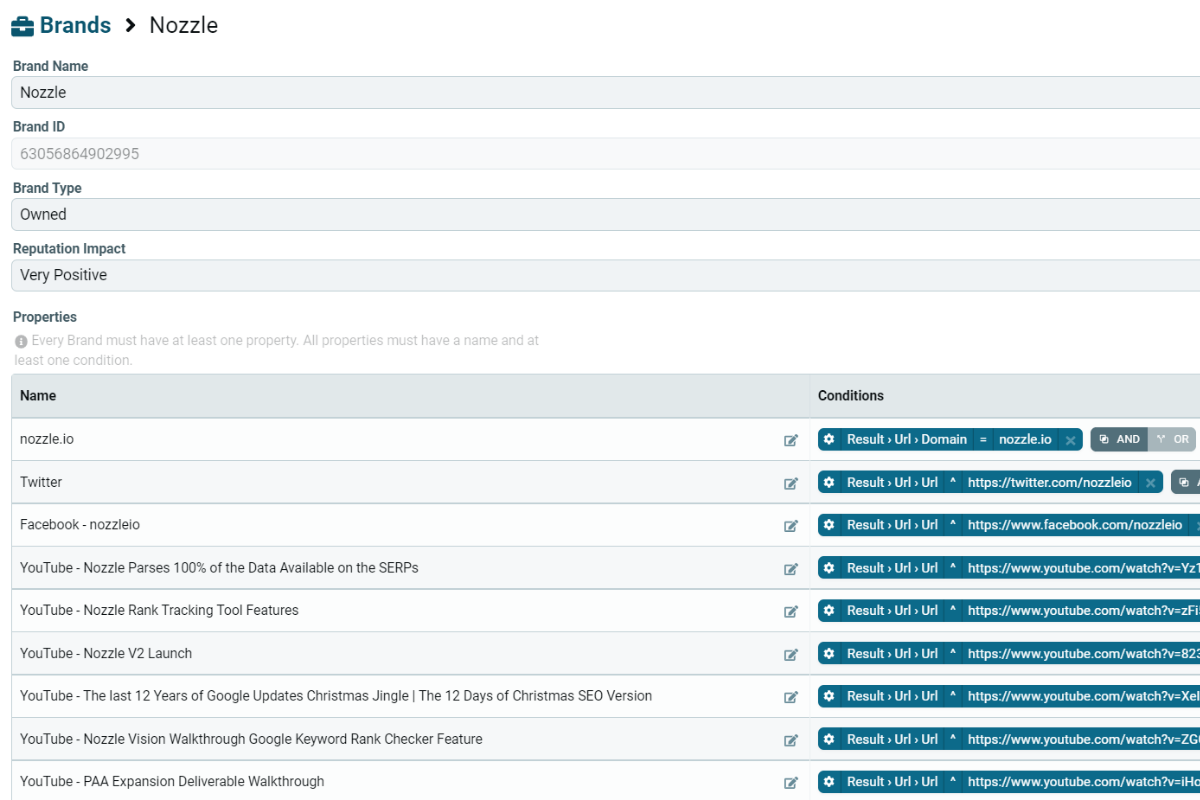The width and height of the screenshot is (1200, 800).
Task: Open the Brands breadcrumb link
Action: click(75, 26)
